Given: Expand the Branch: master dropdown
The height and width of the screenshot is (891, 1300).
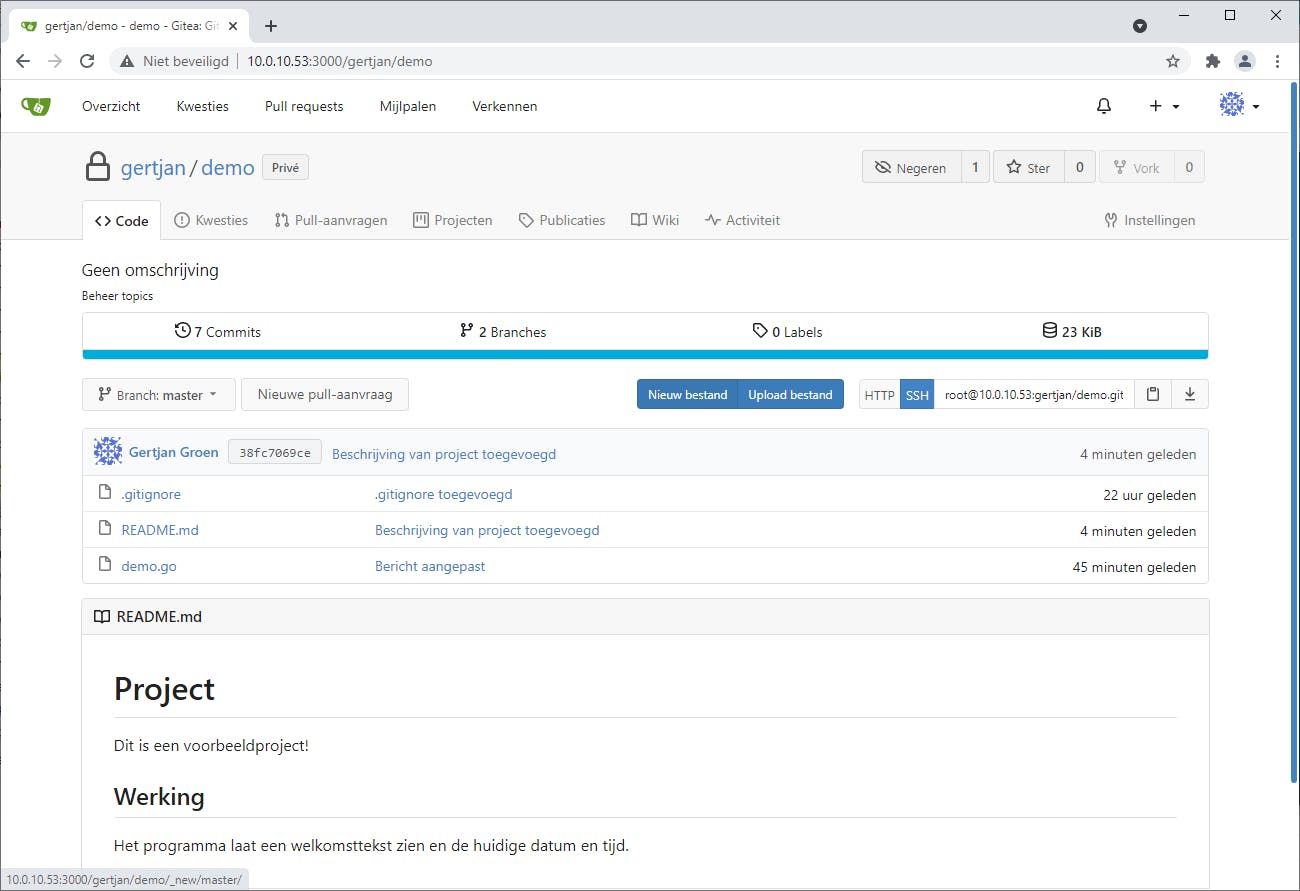Looking at the screenshot, I should click(x=158, y=395).
